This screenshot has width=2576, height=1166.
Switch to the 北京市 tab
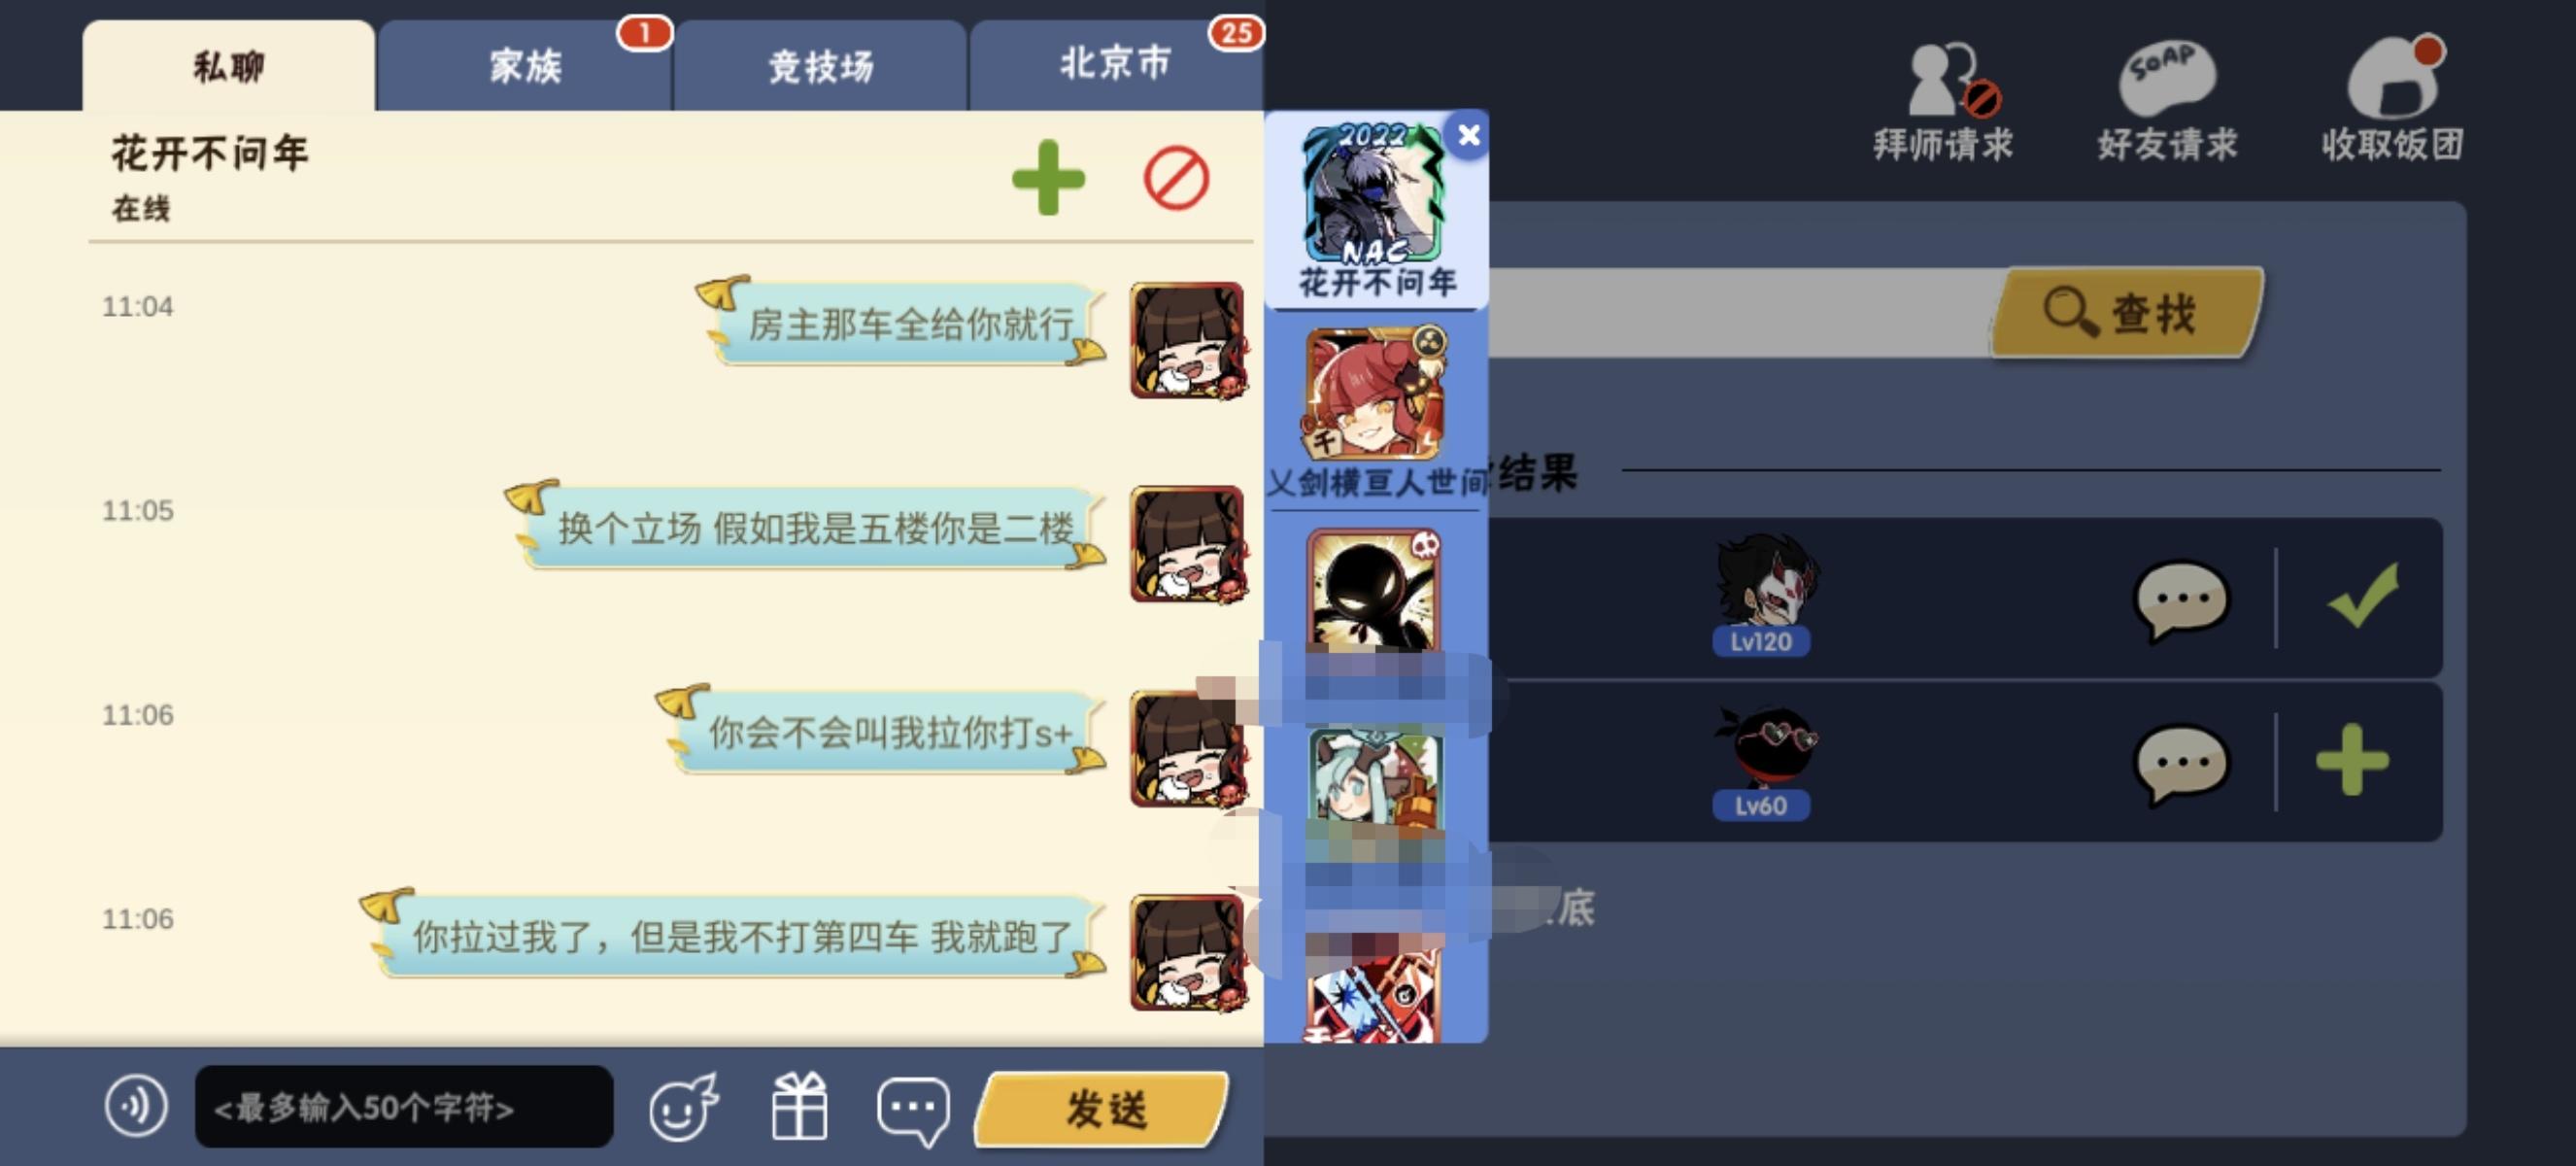(1116, 64)
